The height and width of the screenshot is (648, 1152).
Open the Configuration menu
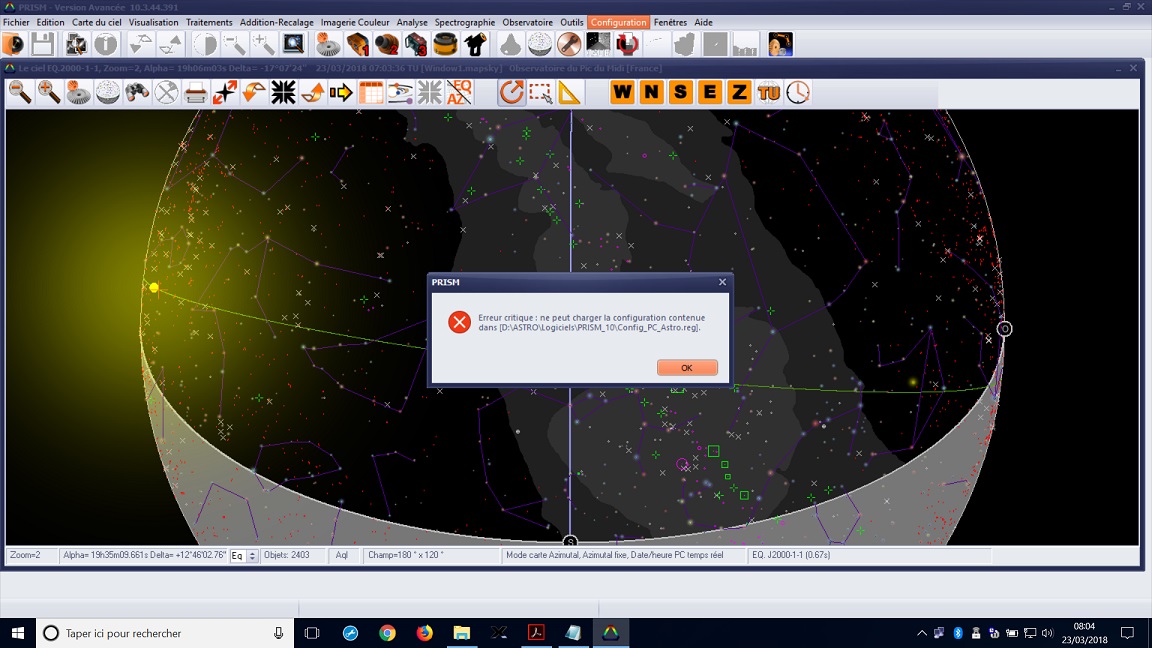[x=618, y=22]
